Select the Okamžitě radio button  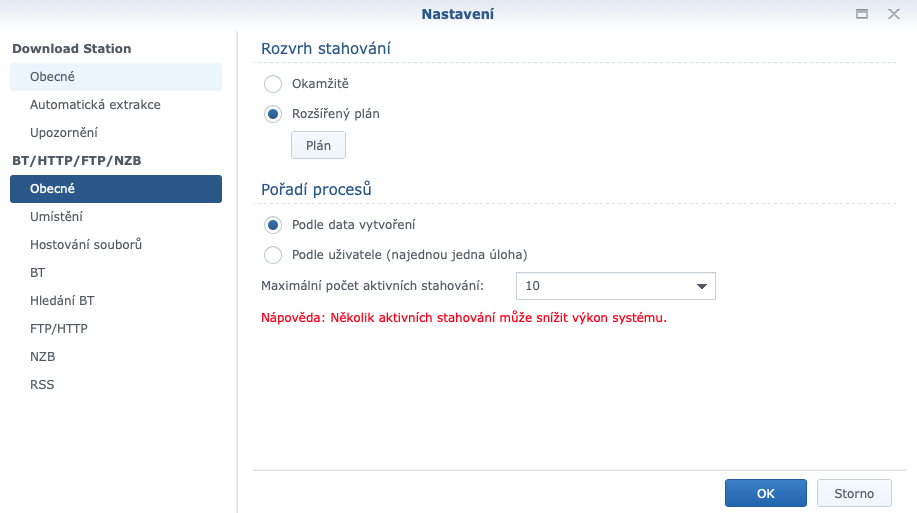pos(273,84)
